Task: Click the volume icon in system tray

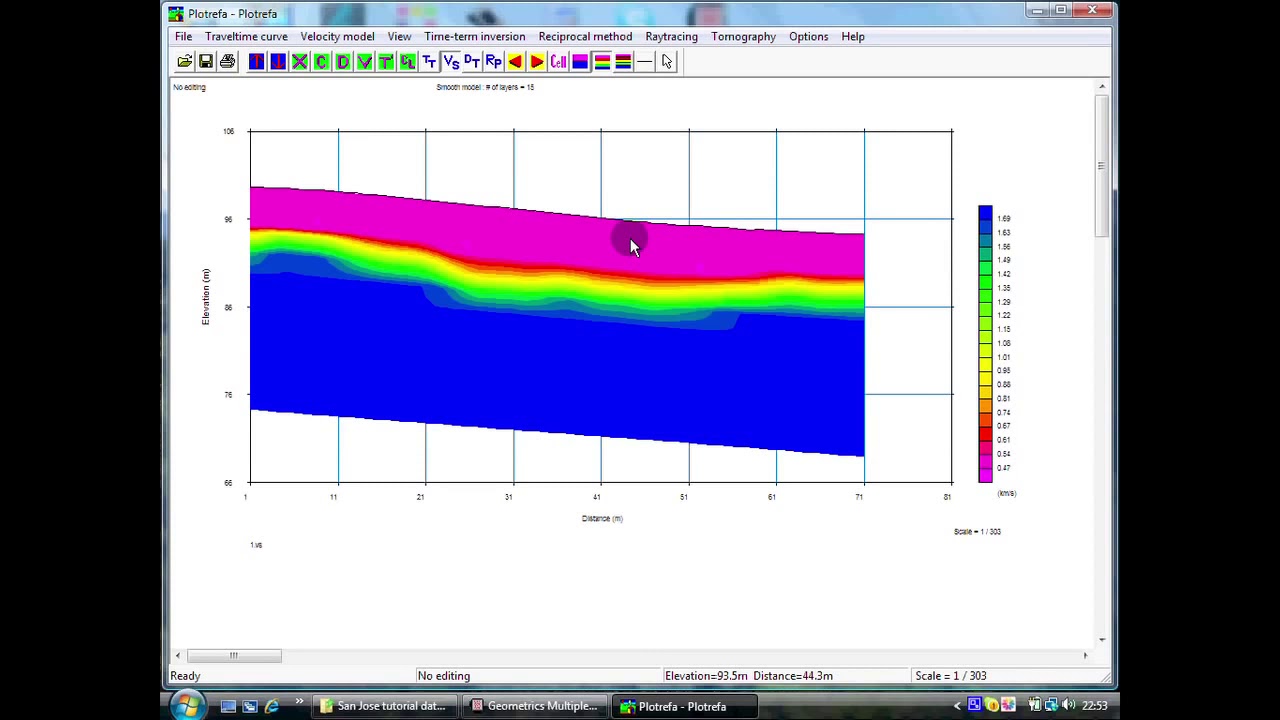Action: click(1068, 706)
